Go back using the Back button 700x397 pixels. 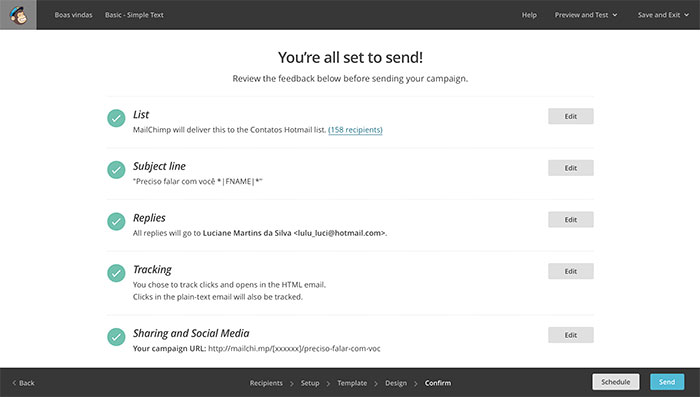[x=23, y=383]
